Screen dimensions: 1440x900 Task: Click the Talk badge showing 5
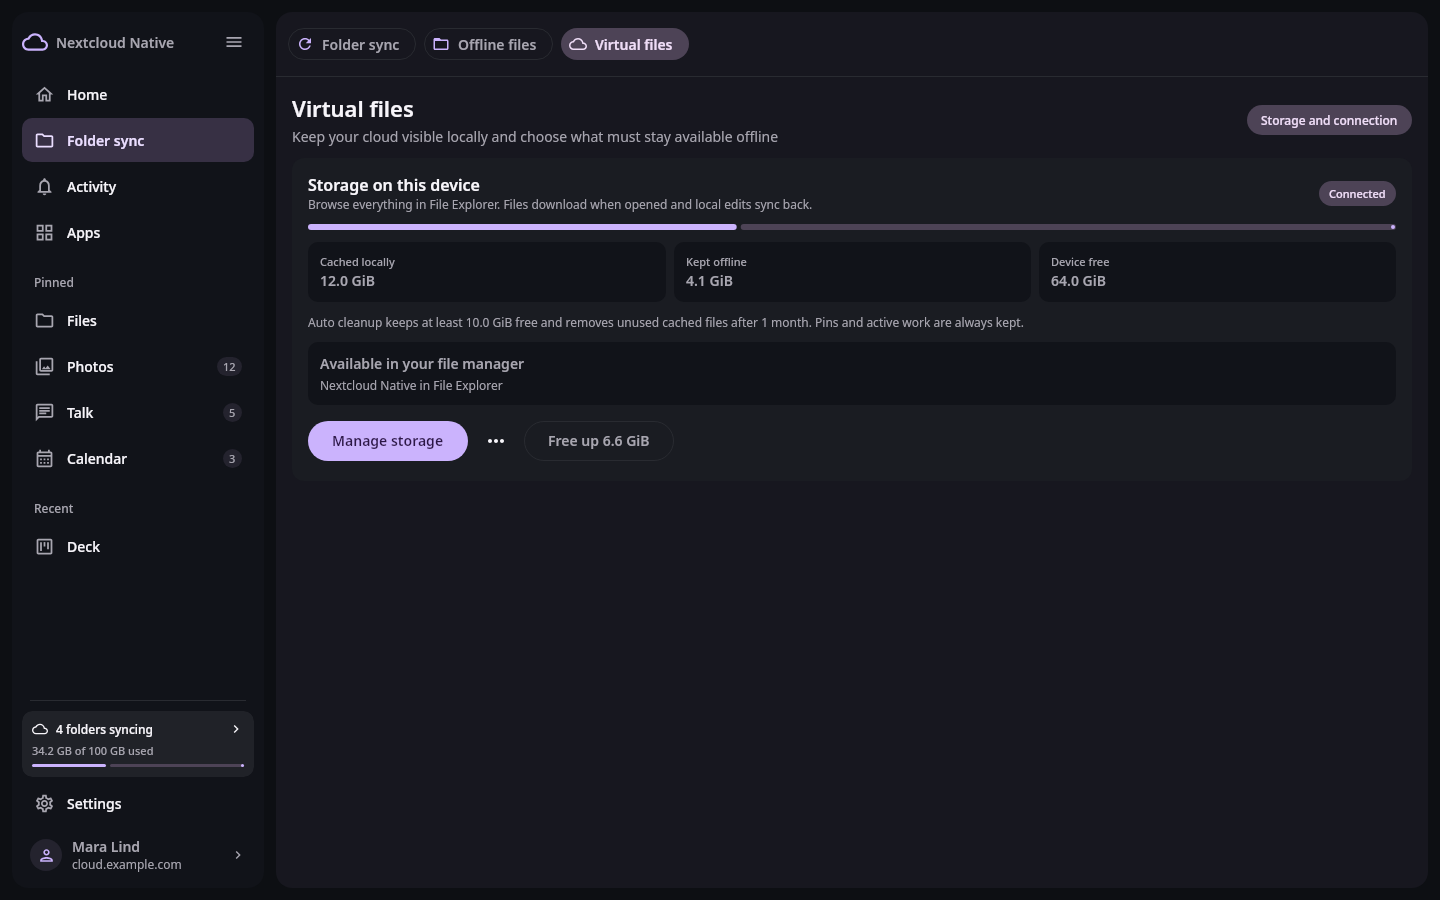(x=232, y=413)
